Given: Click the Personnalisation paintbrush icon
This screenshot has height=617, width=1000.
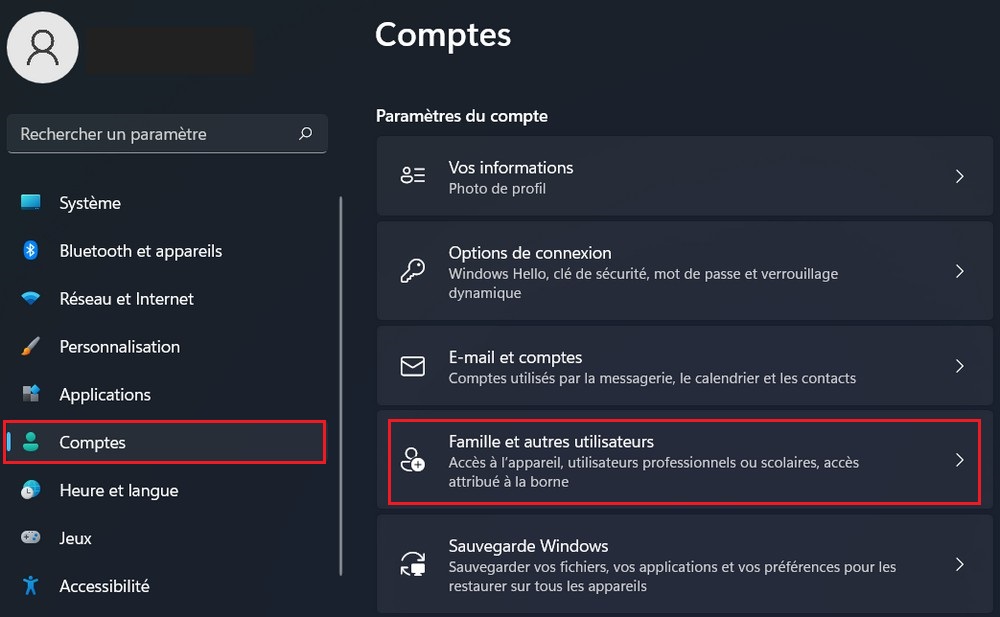Looking at the screenshot, I should point(31,347).
